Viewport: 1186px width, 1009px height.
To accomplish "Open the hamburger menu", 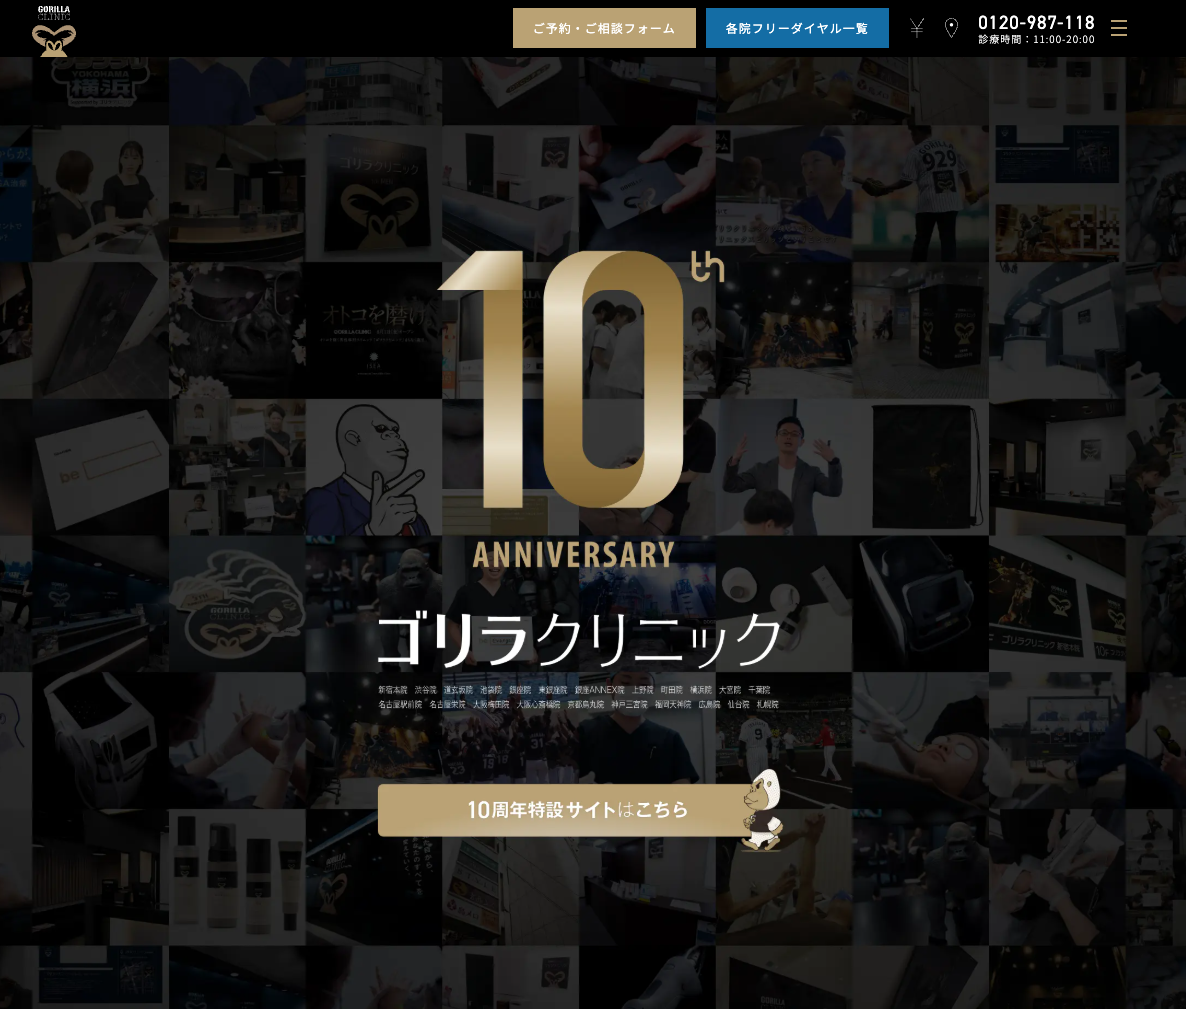I will [x=1119, y=28].
